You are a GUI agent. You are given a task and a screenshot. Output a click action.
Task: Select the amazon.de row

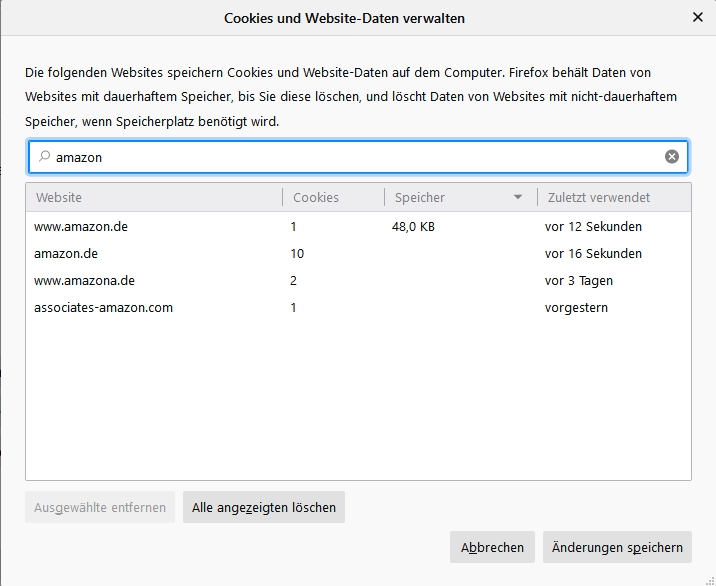[x=358, y=253]
